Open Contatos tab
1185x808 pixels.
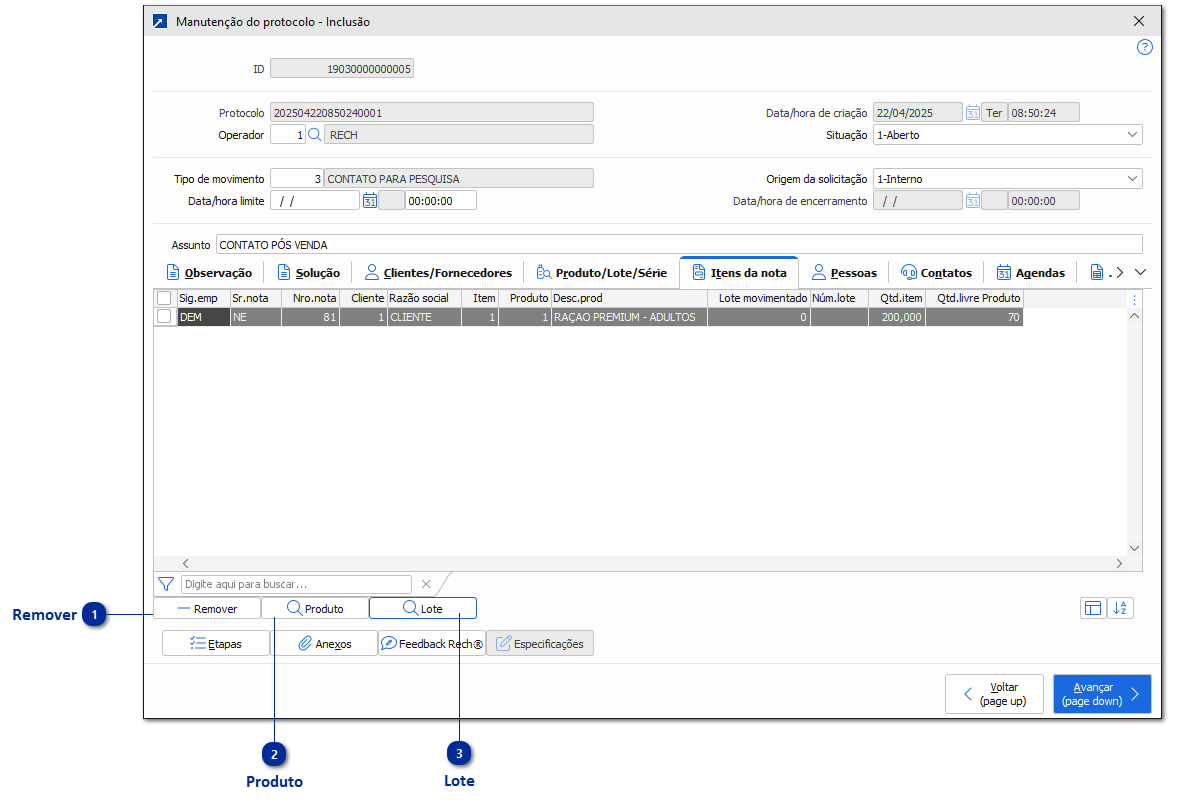click(936, 273)
